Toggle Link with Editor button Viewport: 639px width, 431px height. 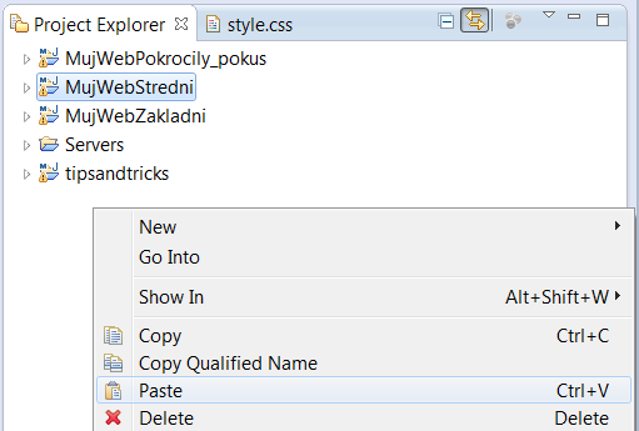coord(473,21)
